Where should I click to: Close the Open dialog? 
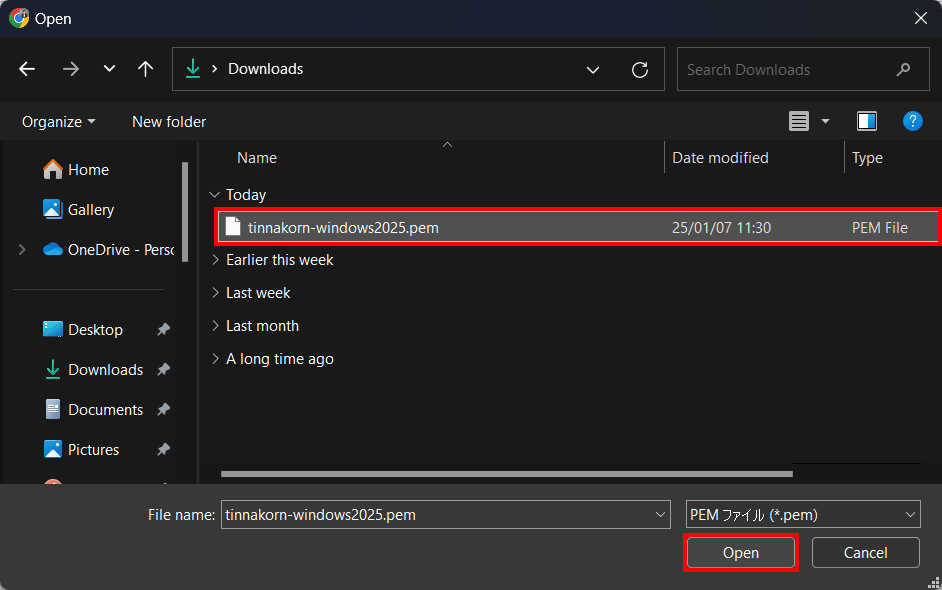tap(920, 19)
